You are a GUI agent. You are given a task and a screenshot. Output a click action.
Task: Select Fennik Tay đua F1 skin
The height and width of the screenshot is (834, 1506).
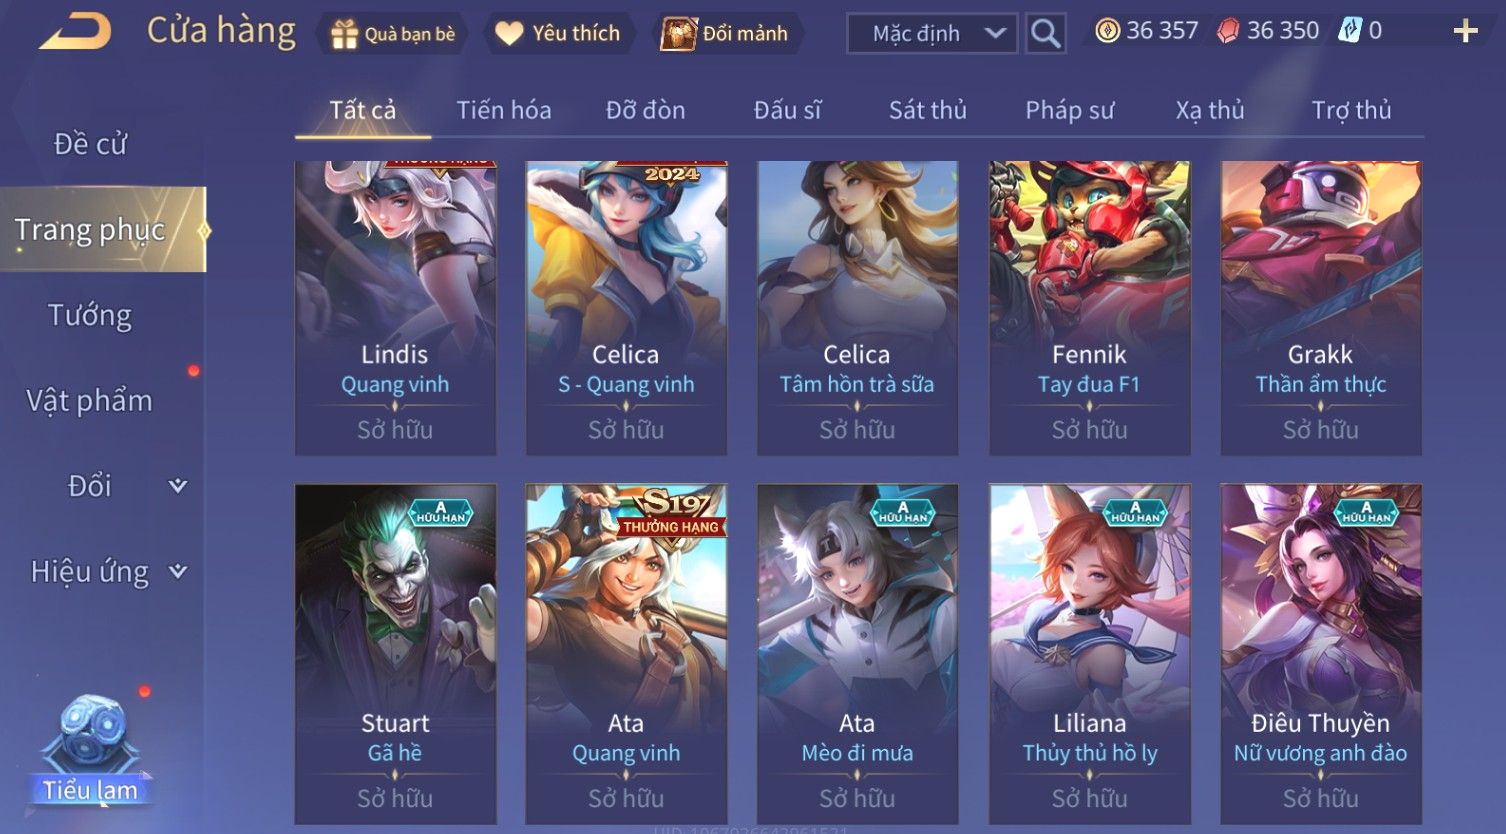coord(1090,308)
